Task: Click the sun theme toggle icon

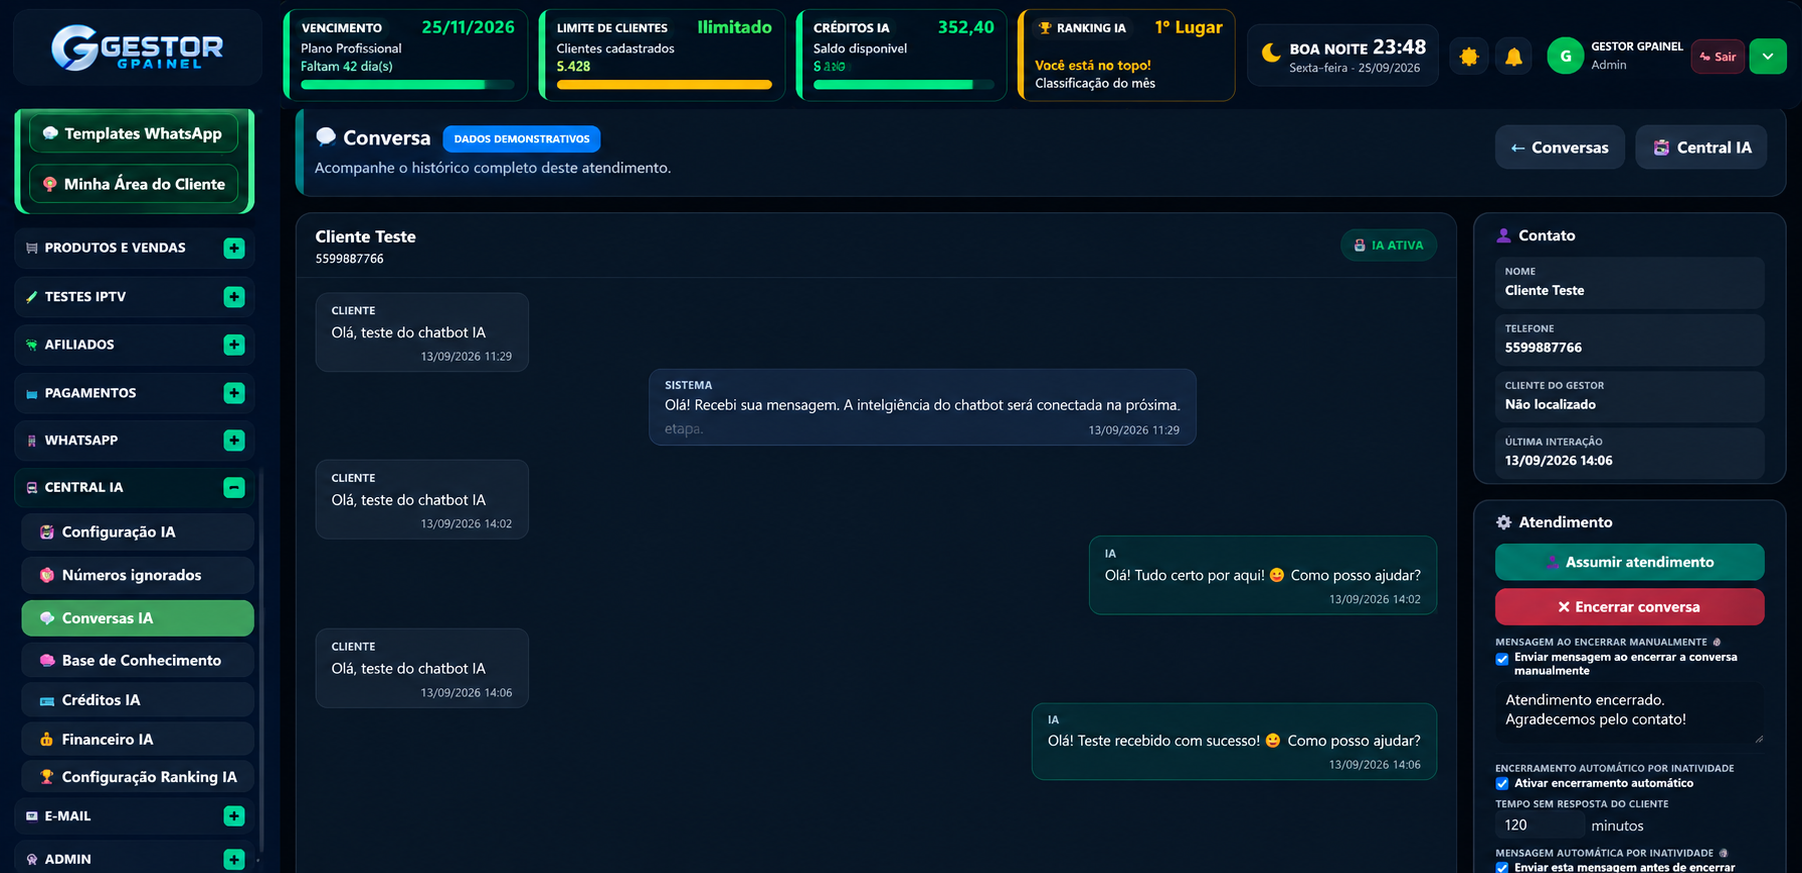Action: pyautogui.click(x=1469, y=56)
